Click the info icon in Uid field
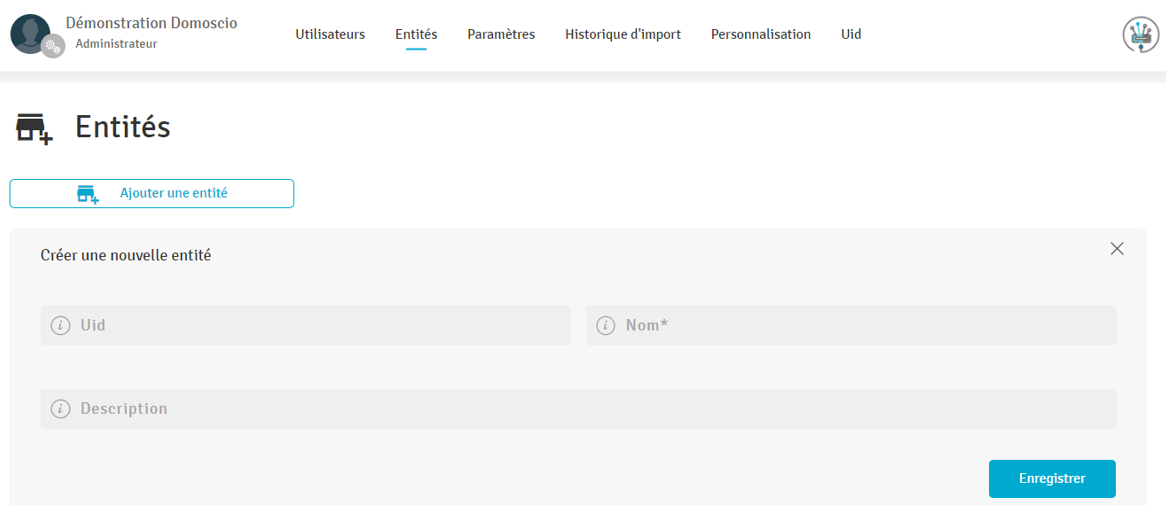1166x505 pixels. [x=60, y=326]
